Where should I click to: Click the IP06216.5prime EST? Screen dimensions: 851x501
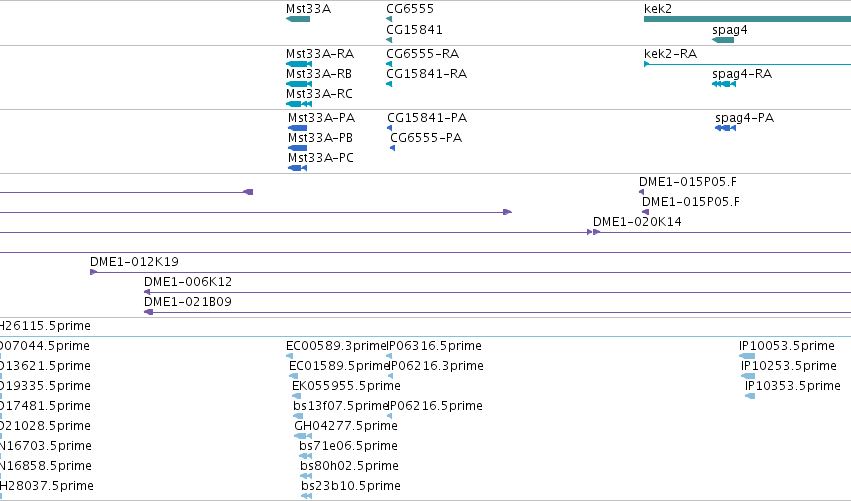389,416
